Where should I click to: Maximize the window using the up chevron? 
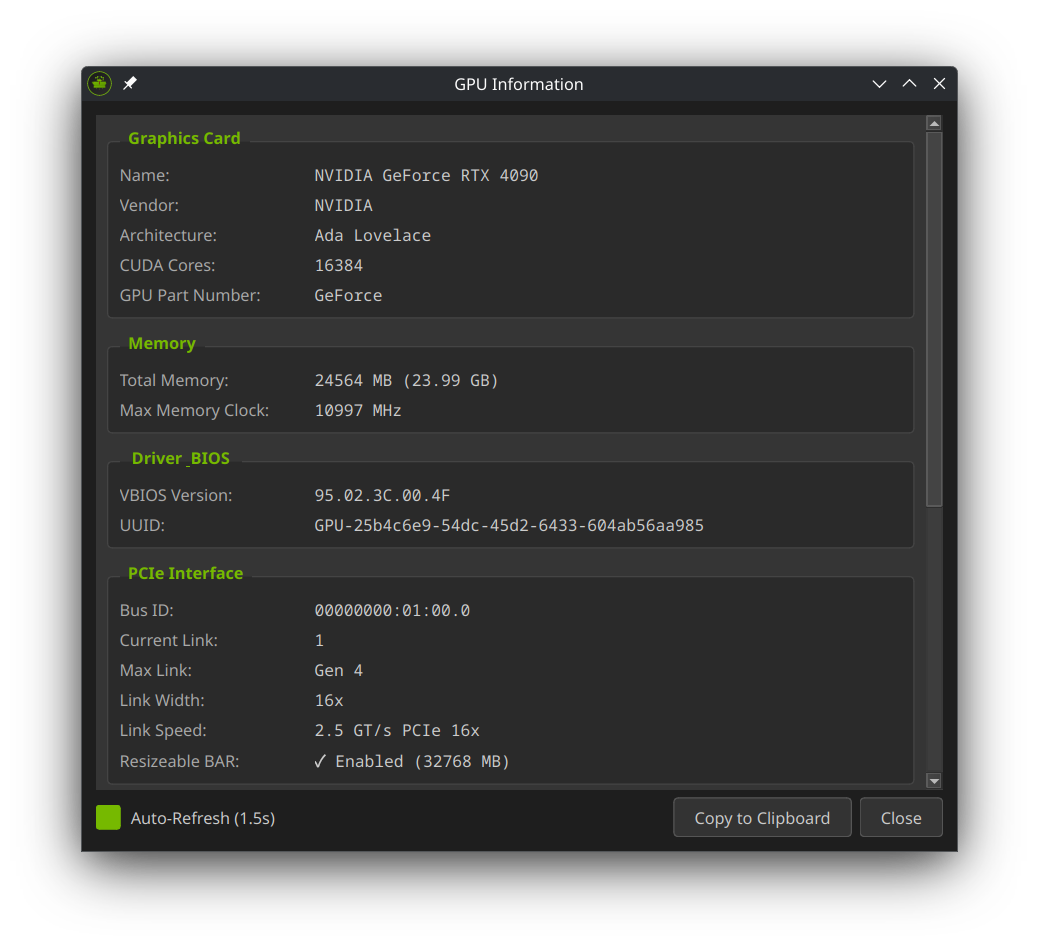(909, 84)
